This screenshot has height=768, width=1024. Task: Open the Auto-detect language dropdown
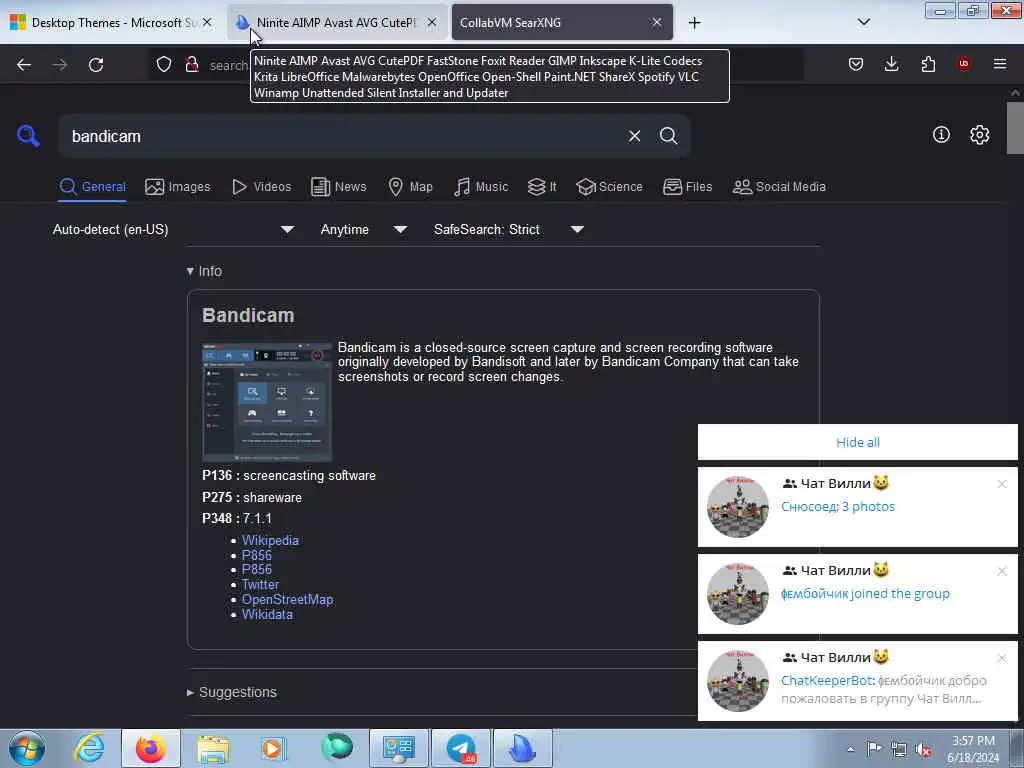click(173, 229)
